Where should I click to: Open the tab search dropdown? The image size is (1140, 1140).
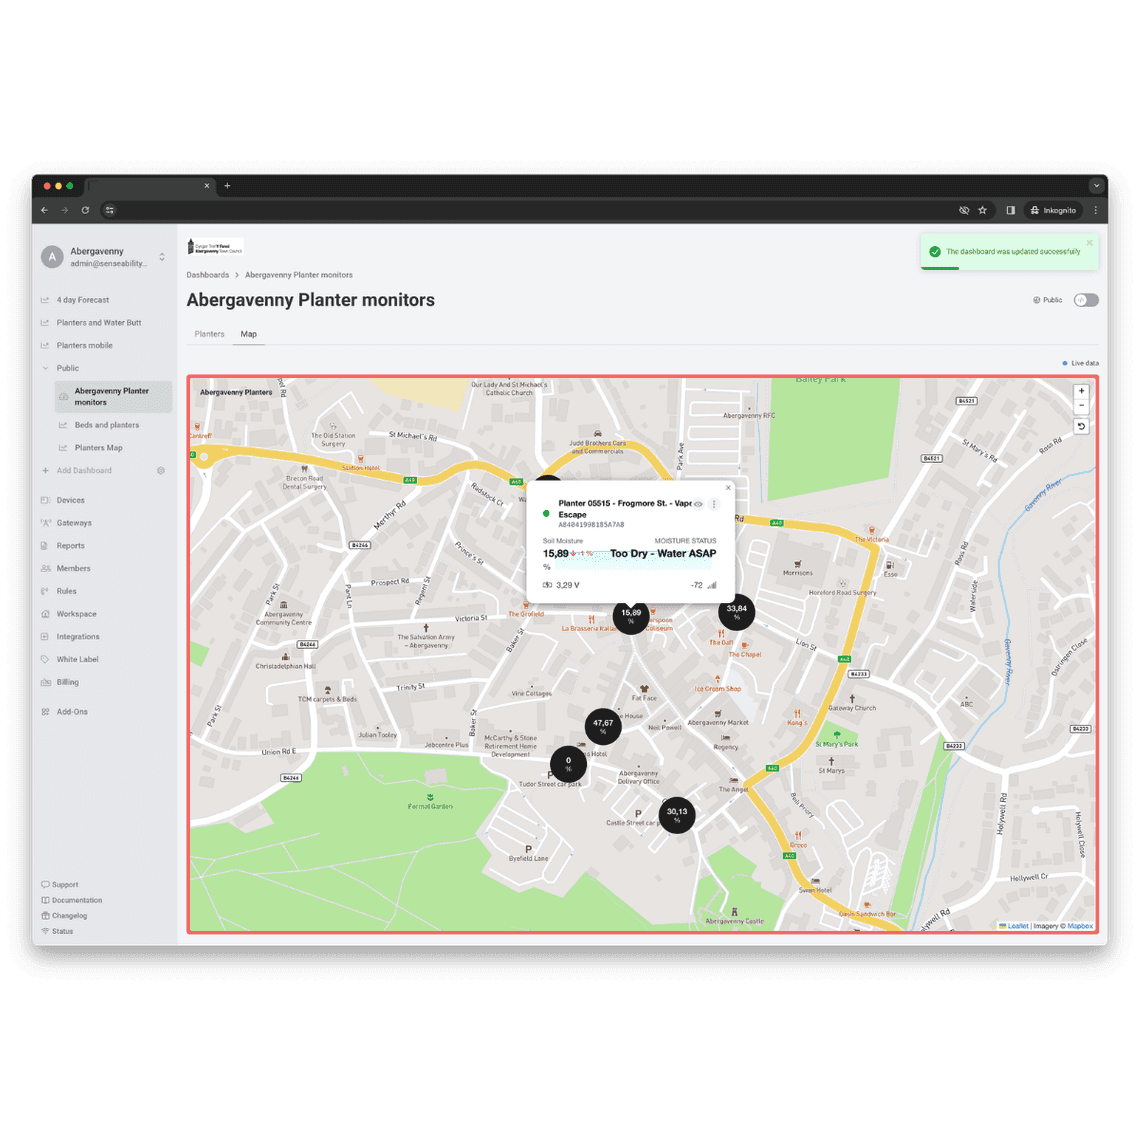tap(1096, 186)
